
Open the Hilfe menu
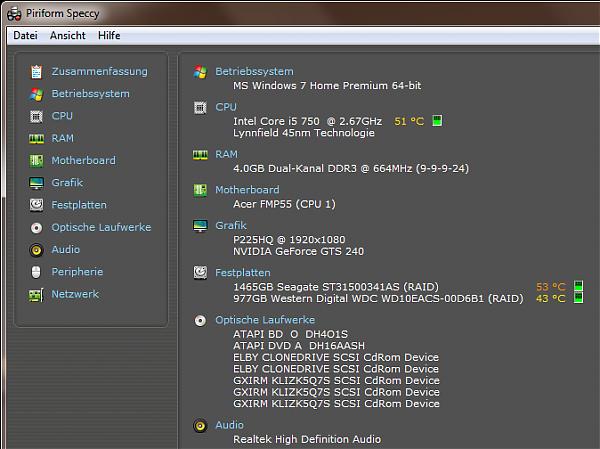click(109, 36)
